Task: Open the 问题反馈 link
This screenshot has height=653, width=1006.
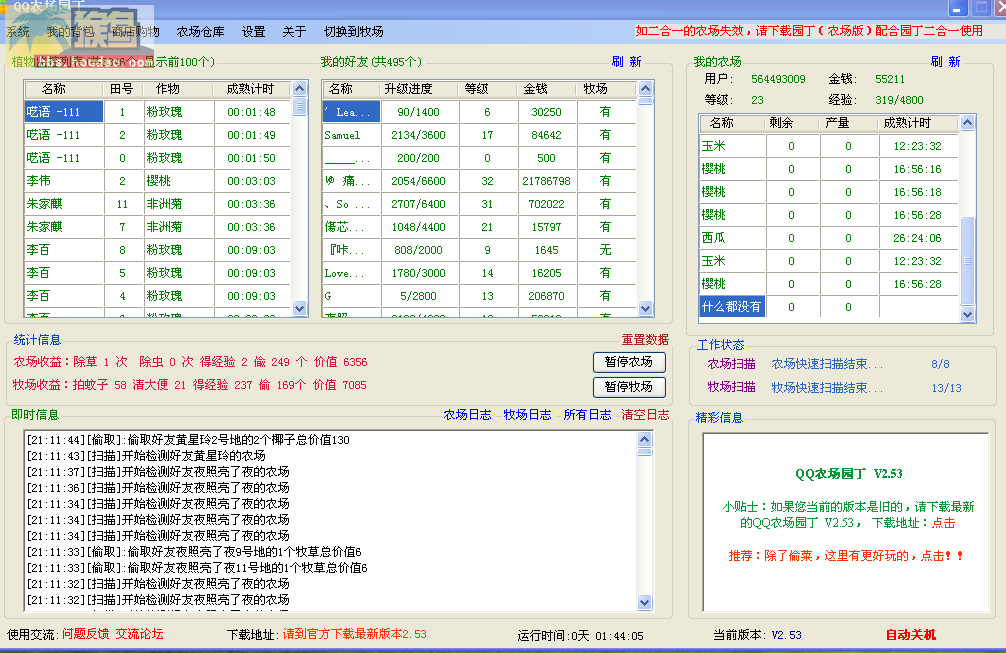Action: click(85, 634)
